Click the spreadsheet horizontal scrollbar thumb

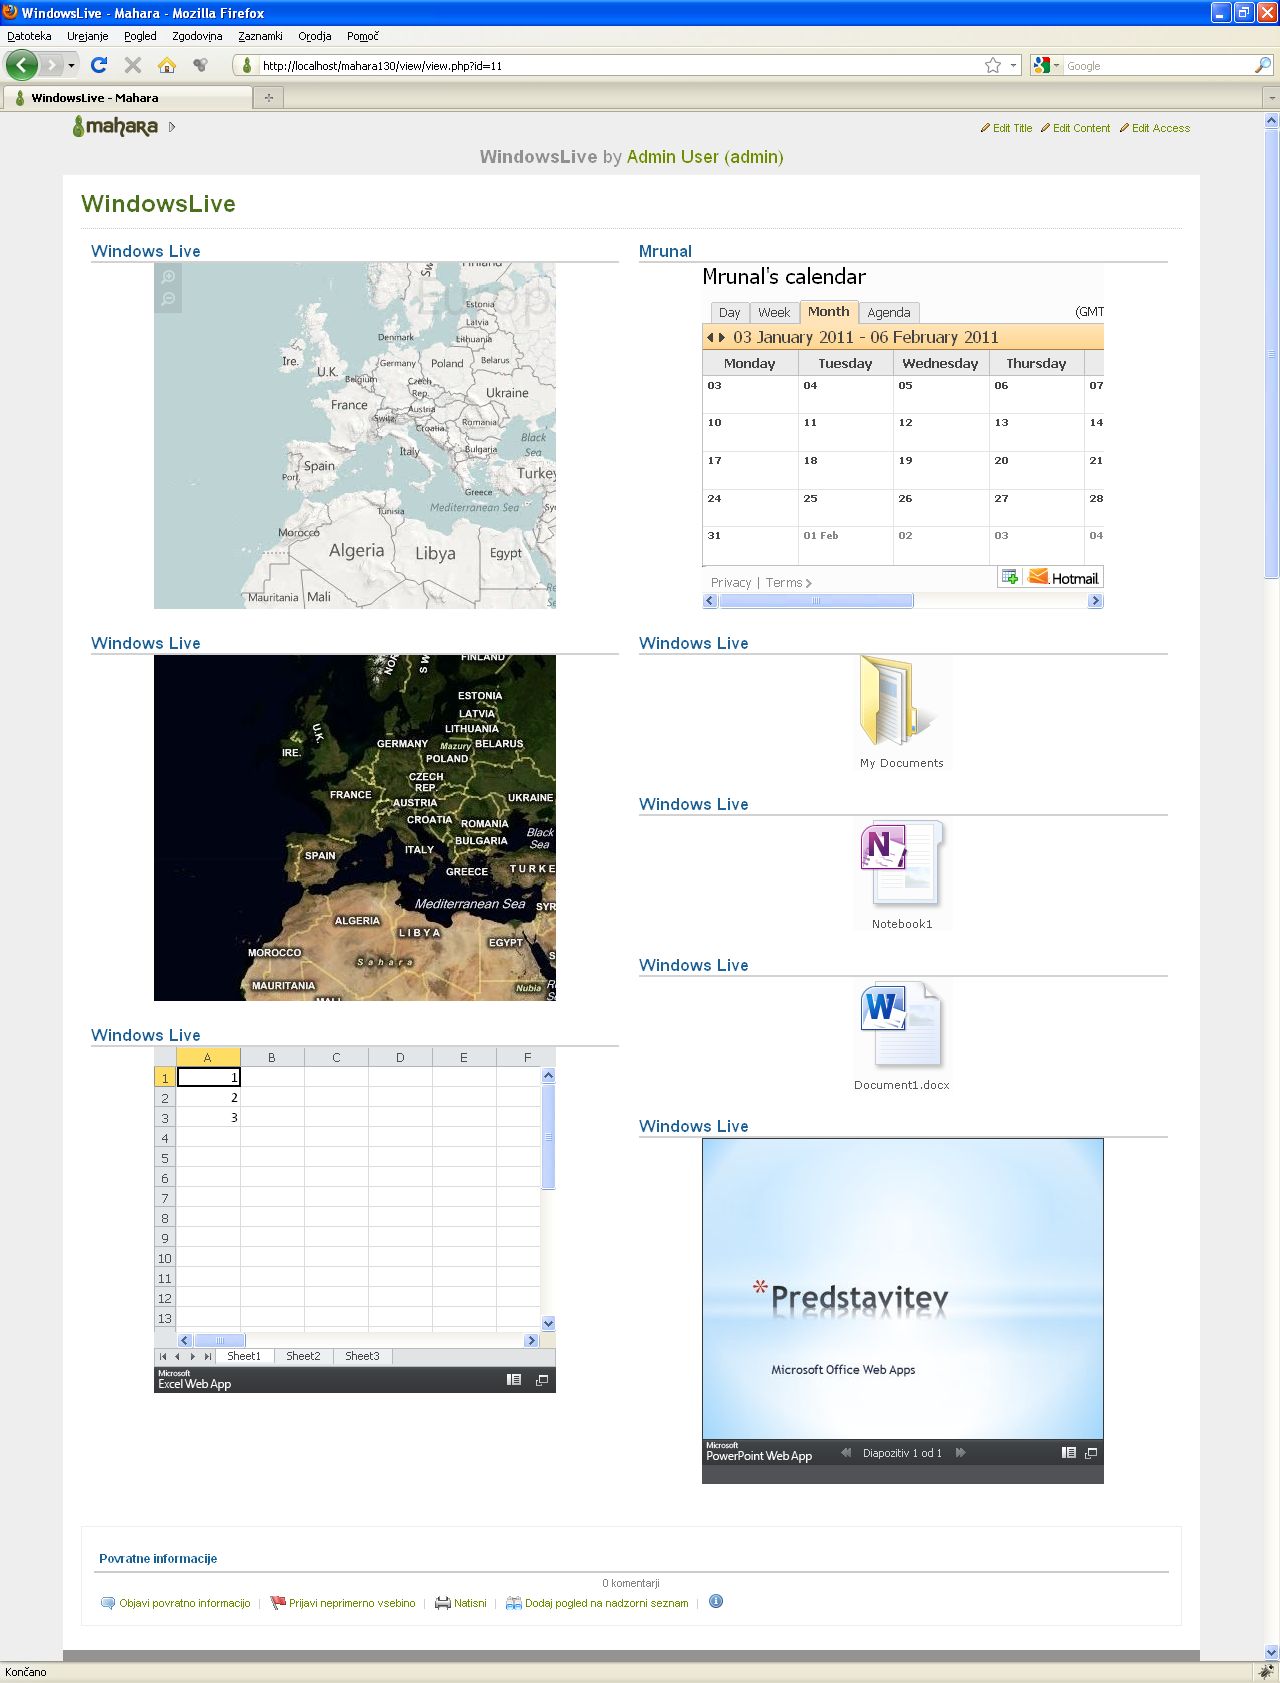click(x=219, y=1340)
